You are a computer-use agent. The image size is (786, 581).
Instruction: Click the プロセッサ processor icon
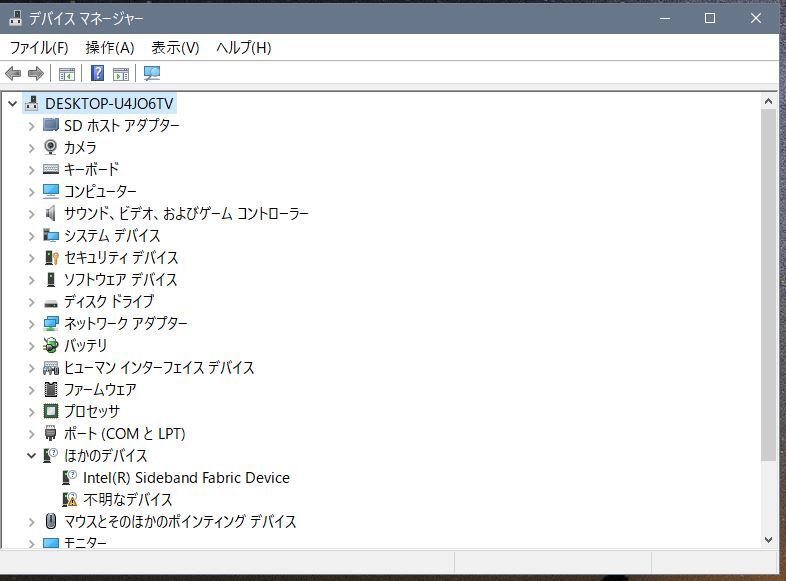tap(51, 411)
